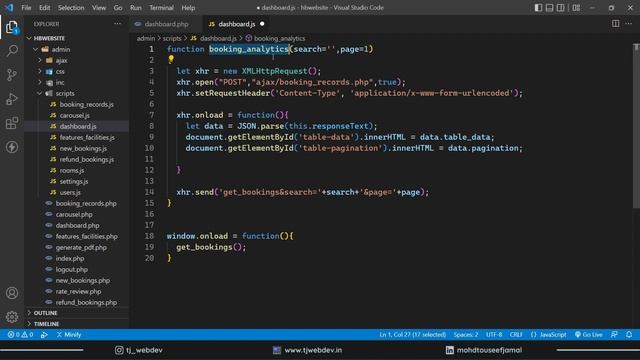Click scripts breadcrumb segment

point(172,38)
